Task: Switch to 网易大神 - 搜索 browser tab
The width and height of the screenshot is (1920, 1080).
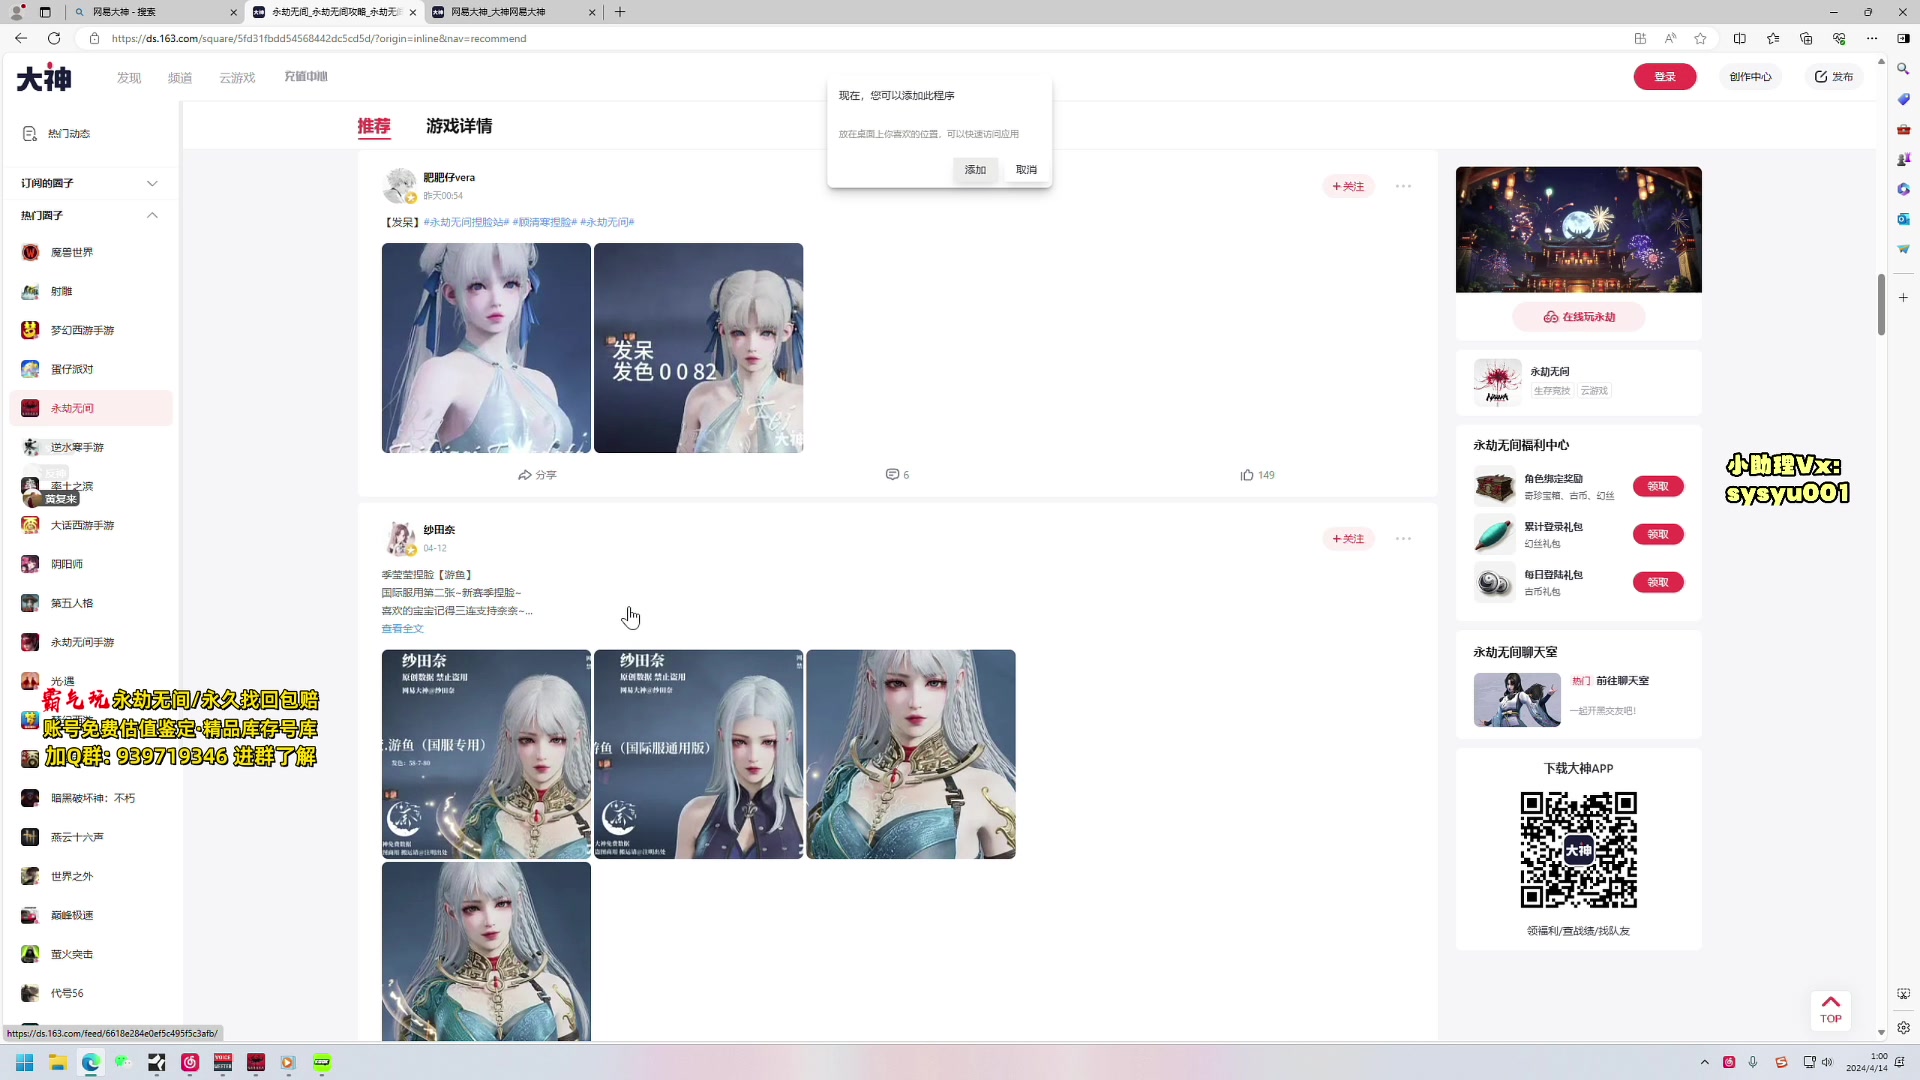Action: point(156,12)
